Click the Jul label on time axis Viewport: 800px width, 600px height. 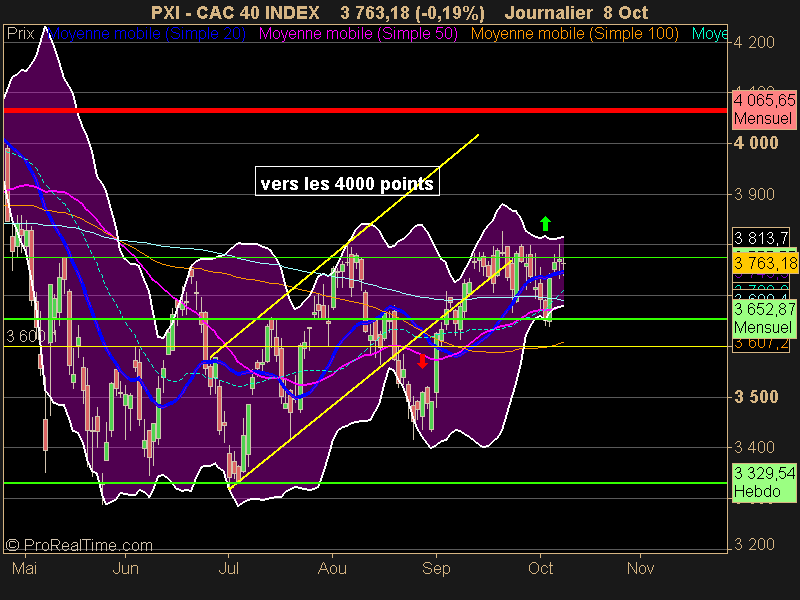229,568
